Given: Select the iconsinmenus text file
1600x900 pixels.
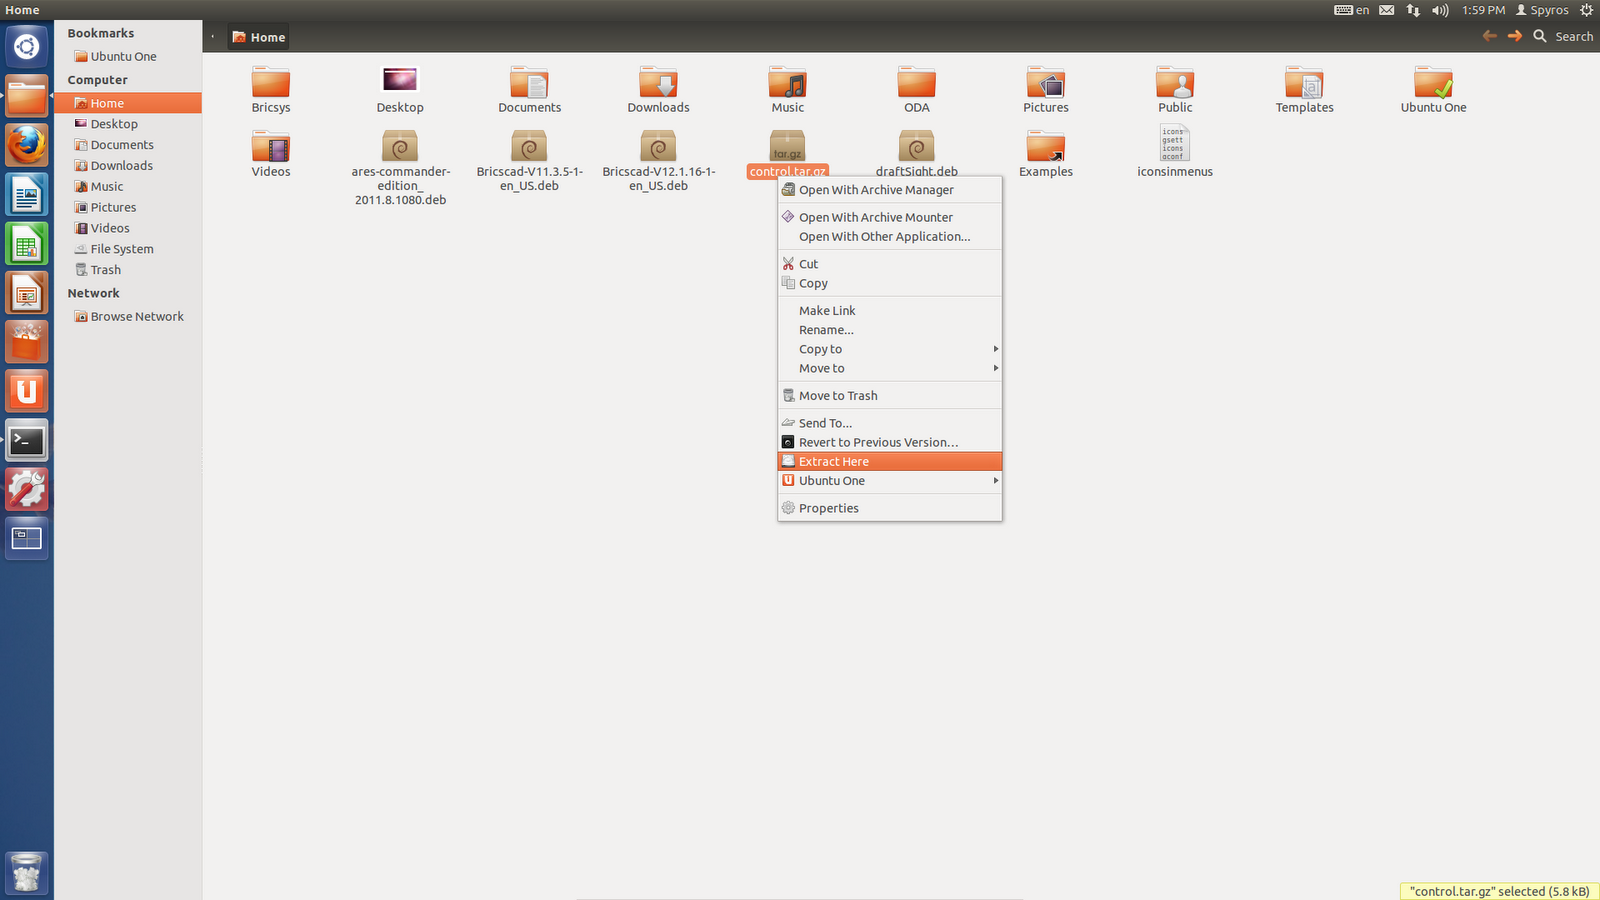Looking at the screenshot, I should click(x=1174, y=143).
